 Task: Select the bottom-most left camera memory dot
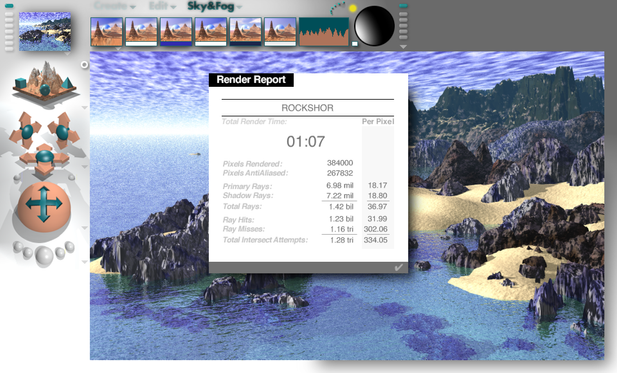9,49
